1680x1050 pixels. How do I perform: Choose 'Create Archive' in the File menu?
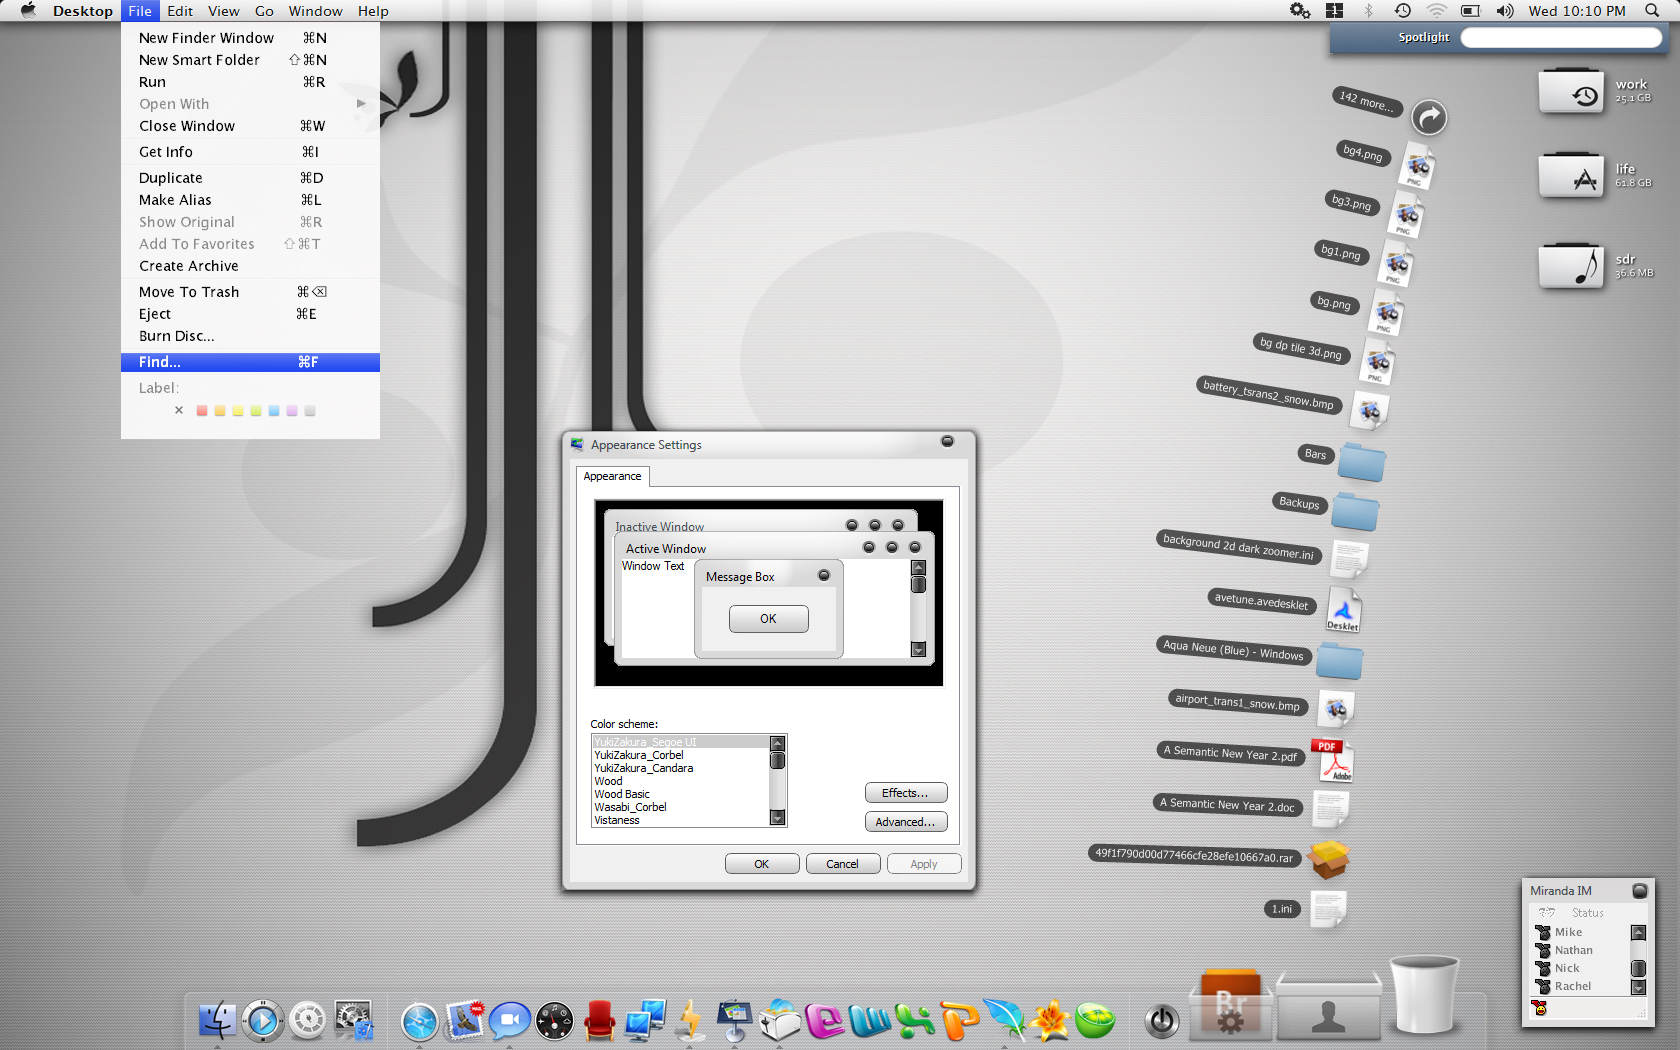250,266
